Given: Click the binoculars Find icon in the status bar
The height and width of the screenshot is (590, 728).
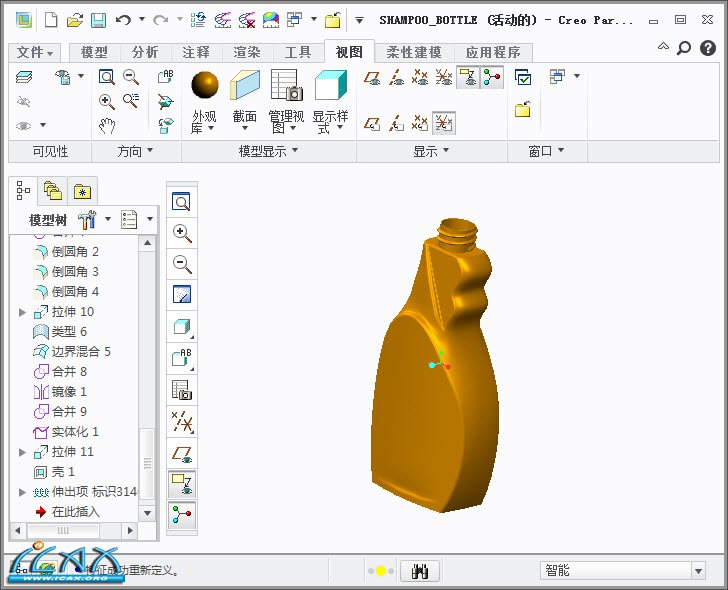Looking at the screenshot, I should pyautogui.click(x=421, y=571).
